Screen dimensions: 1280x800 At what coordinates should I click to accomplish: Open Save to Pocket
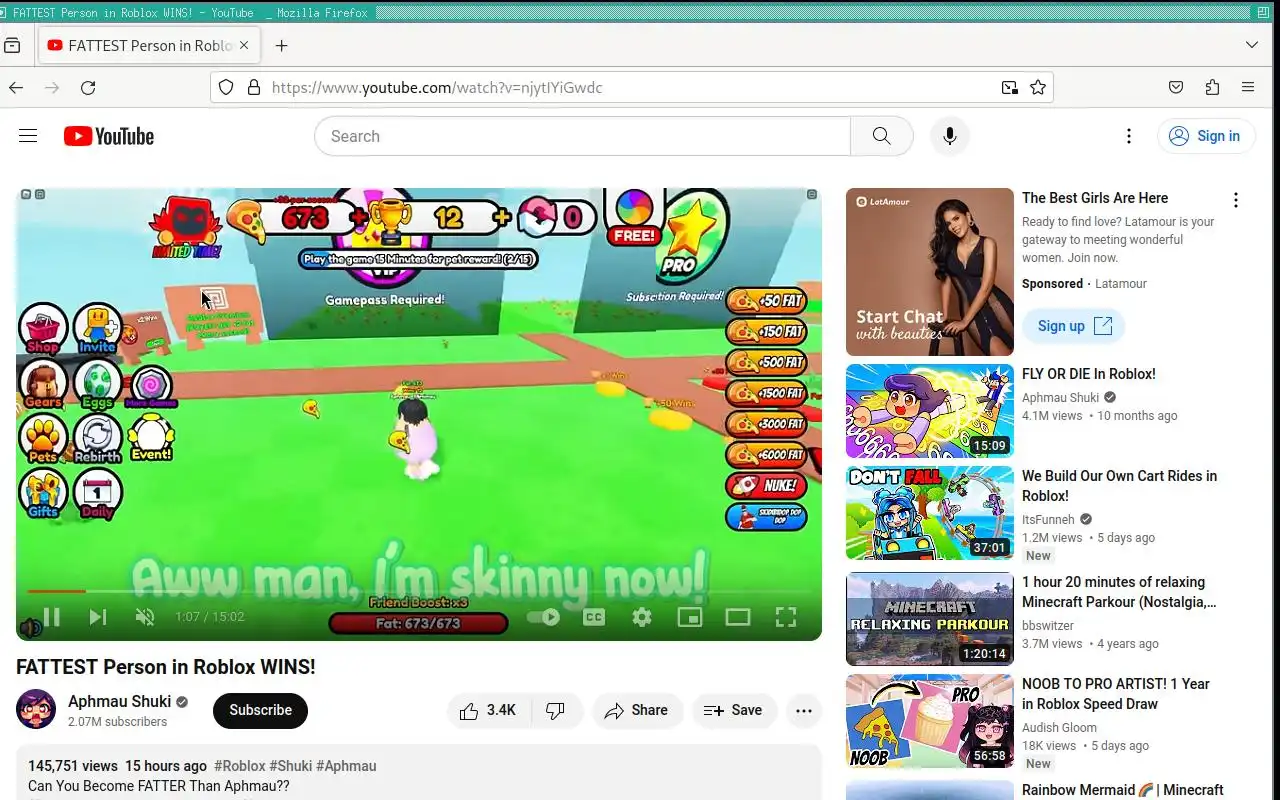(x=1176, y=88)
